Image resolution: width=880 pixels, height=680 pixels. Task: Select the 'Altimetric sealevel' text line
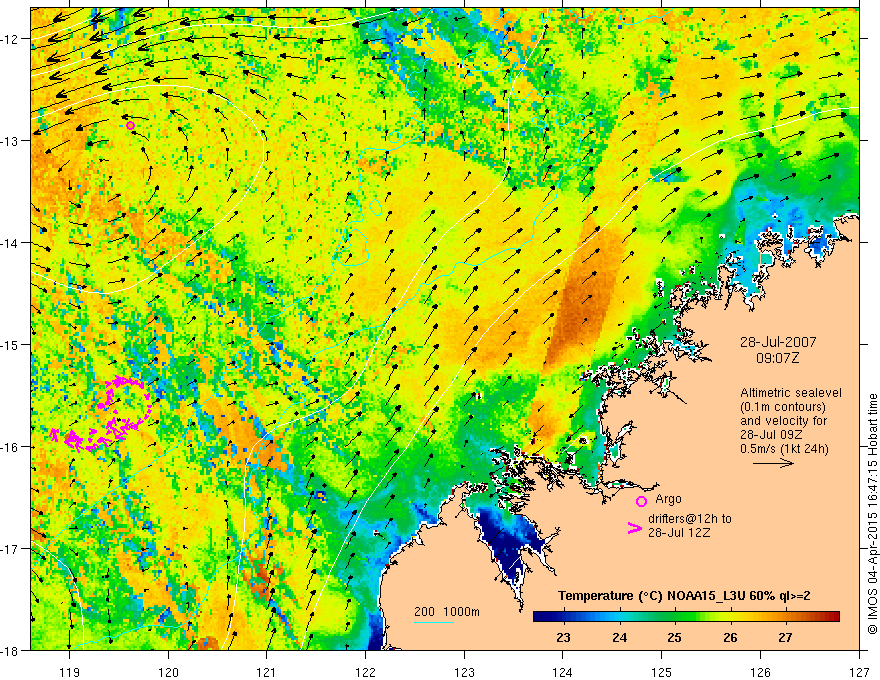pos(791,393)
